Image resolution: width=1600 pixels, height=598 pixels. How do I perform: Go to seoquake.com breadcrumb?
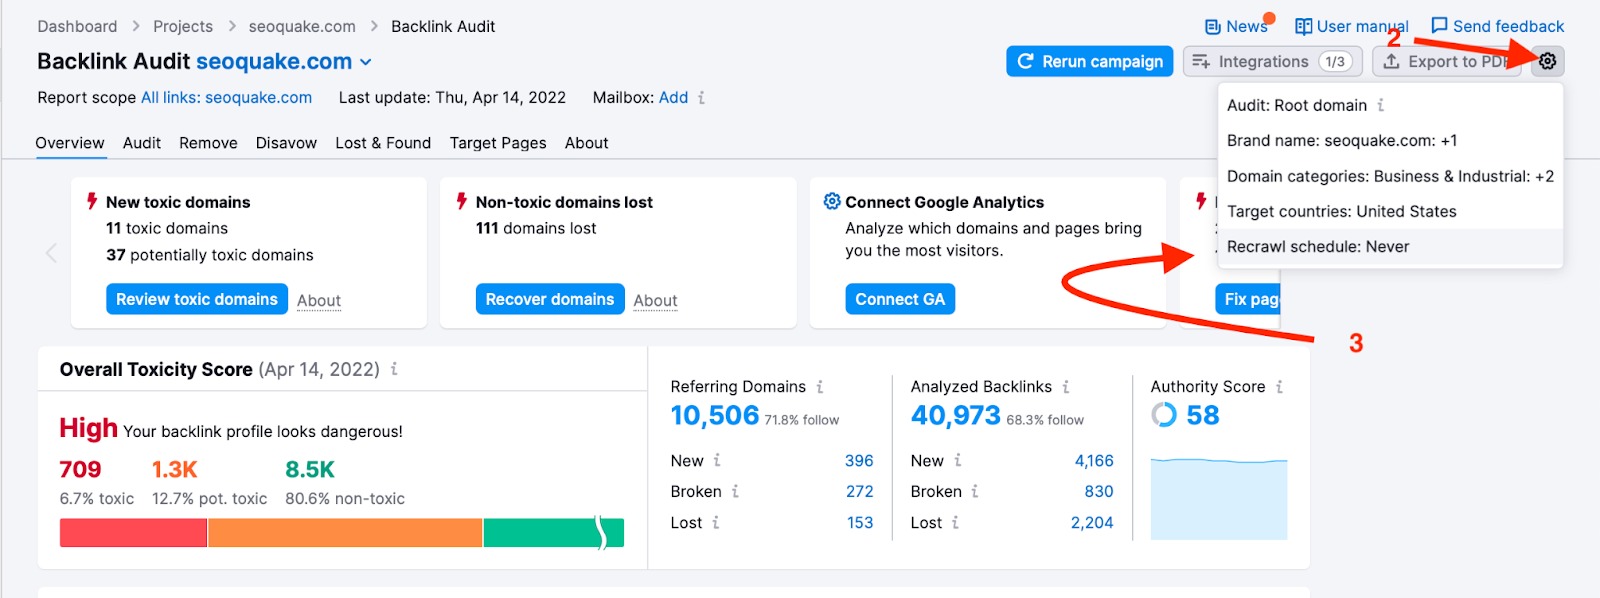tap(302, 26)
